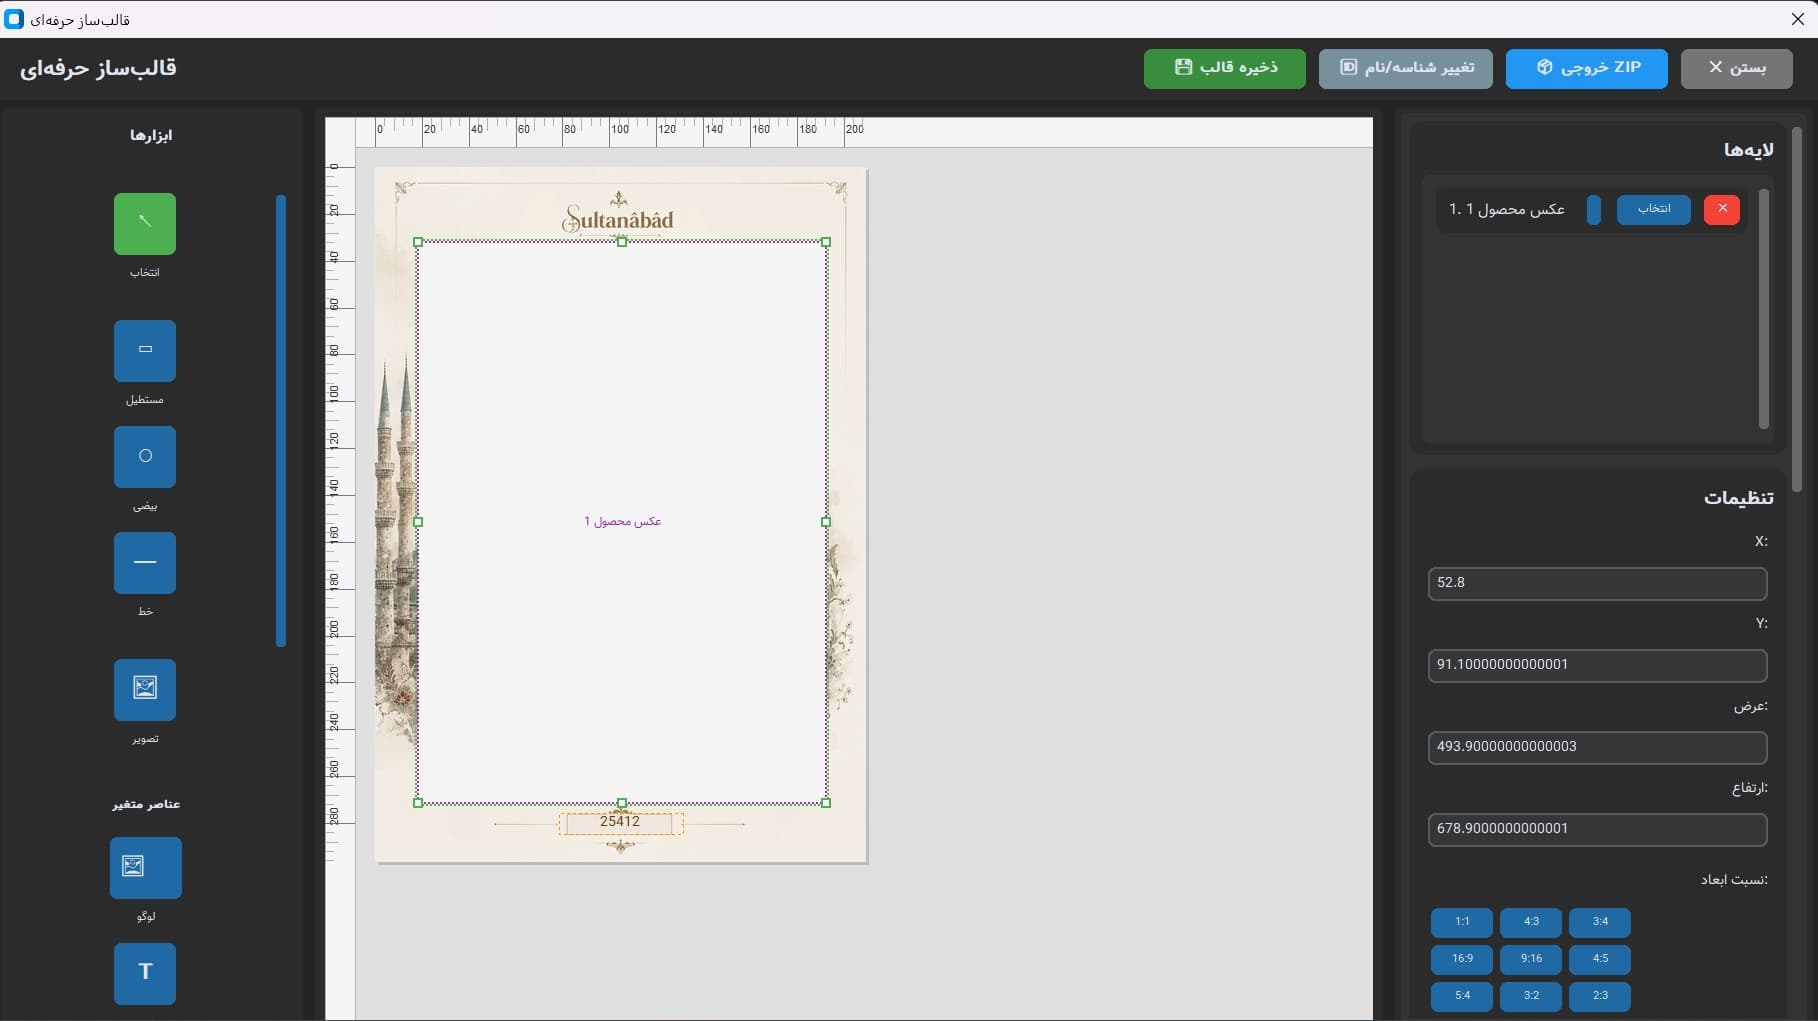
Task: Select the T text tool
Action: pos(145,973)
